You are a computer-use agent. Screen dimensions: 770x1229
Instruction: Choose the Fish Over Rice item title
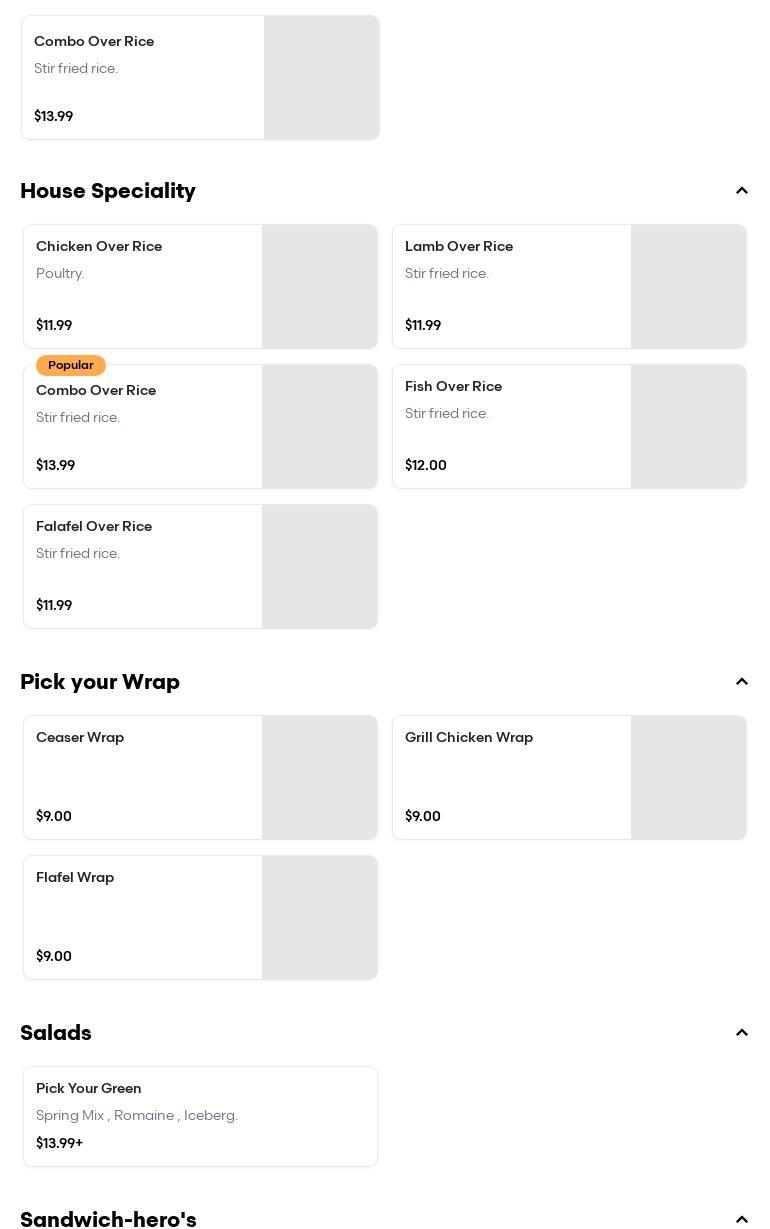(453, 386)
